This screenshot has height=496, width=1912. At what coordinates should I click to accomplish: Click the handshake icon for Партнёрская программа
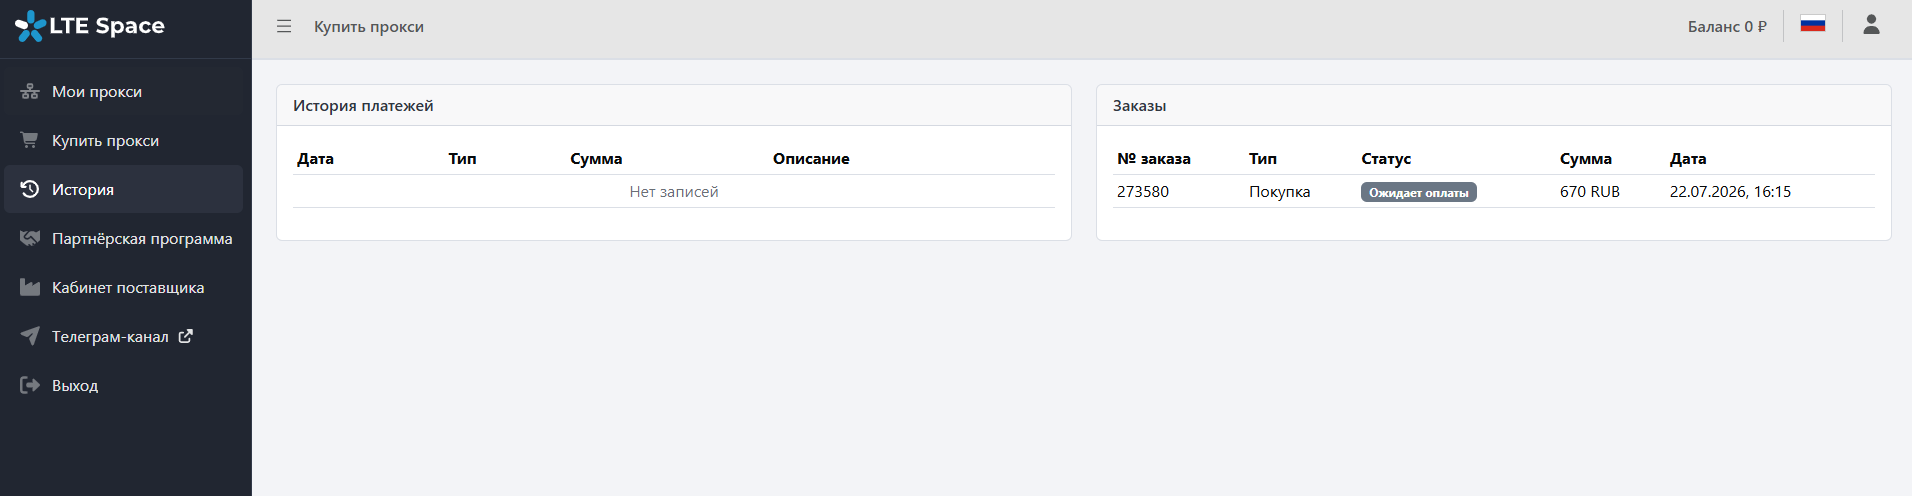[30, 238]
